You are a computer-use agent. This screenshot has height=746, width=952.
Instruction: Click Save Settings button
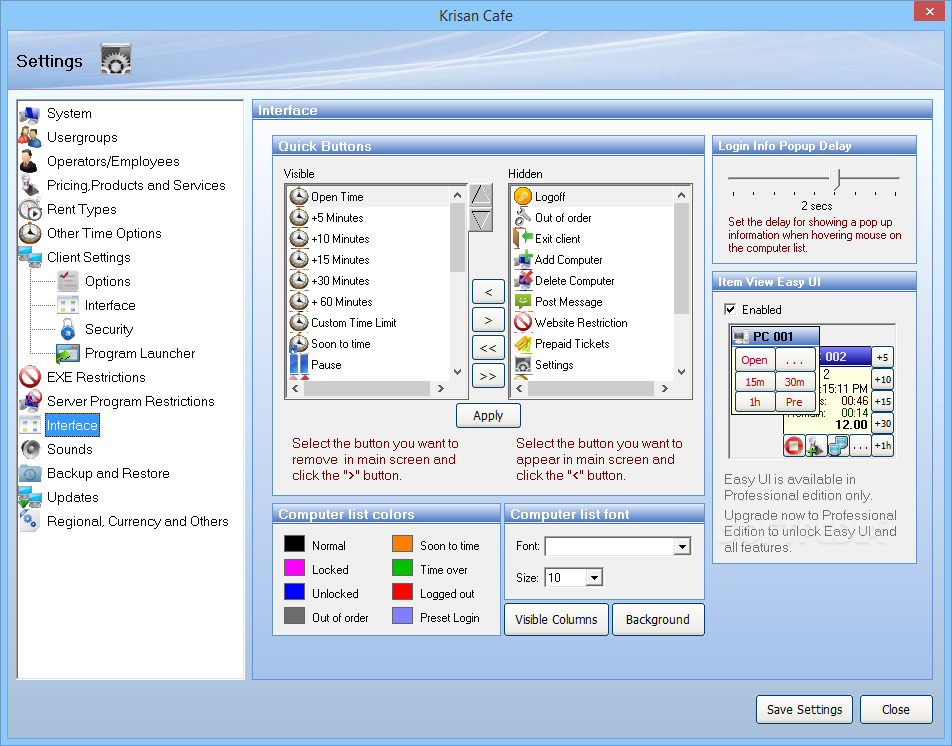(804, 710)
